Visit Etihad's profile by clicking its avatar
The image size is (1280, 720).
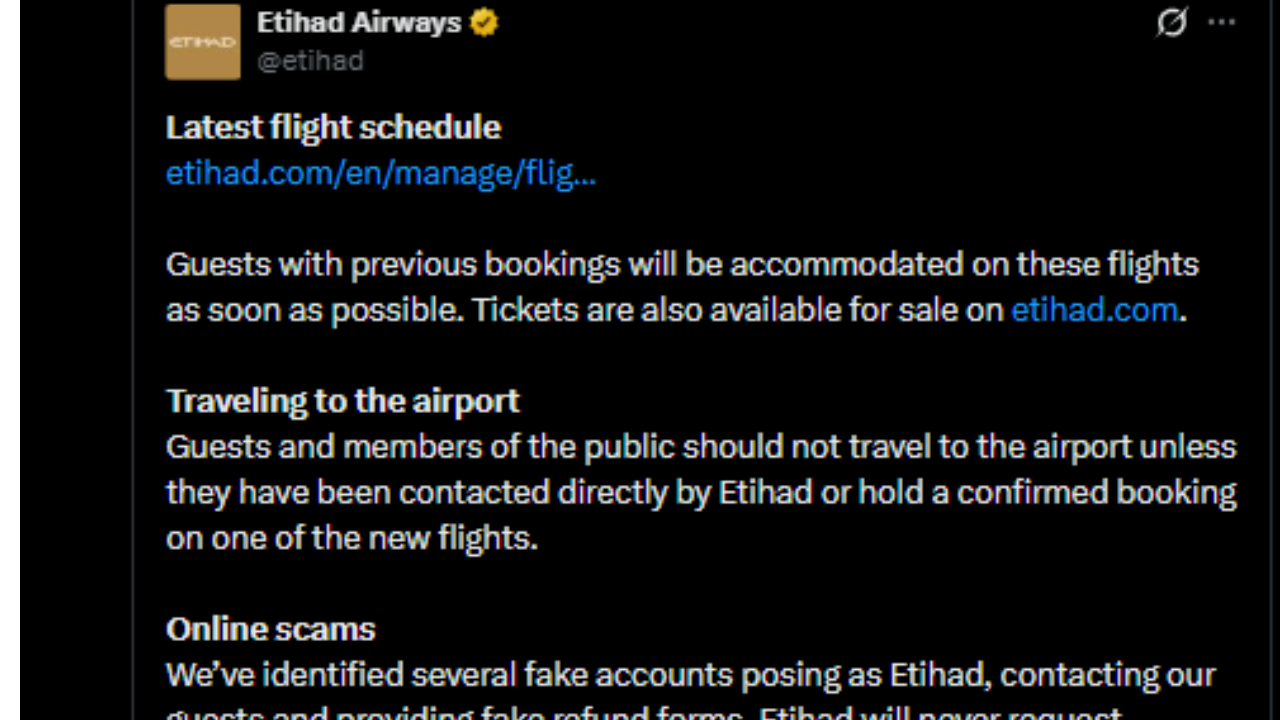[x=202, y=41]
